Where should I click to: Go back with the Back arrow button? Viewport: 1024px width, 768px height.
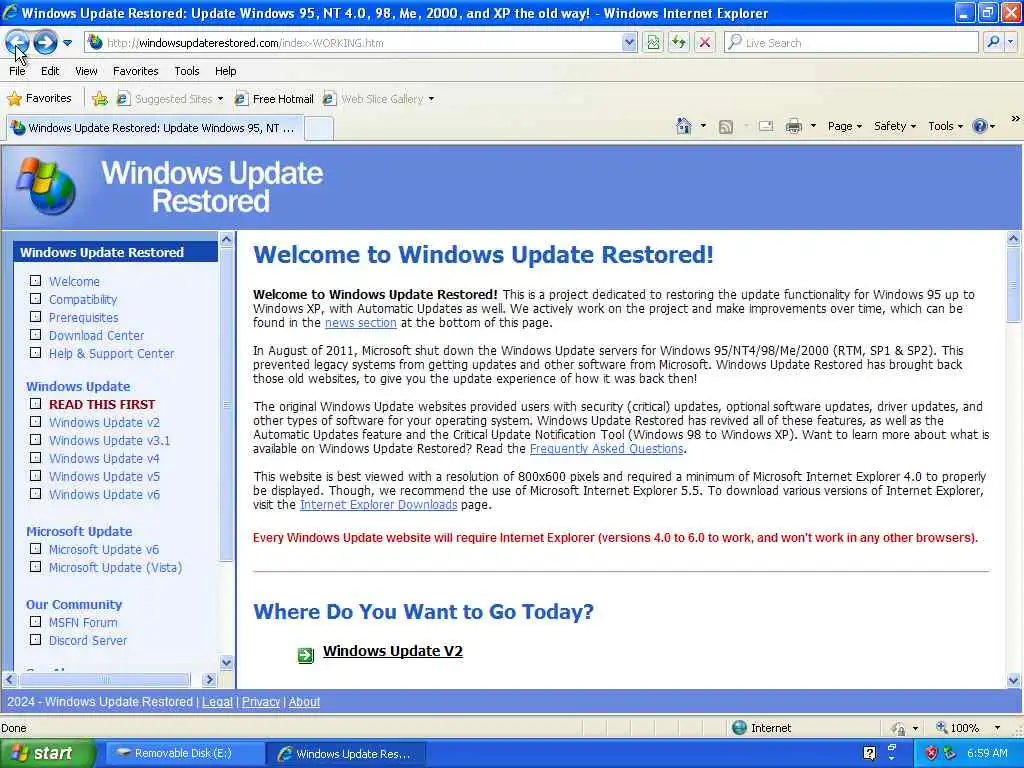click(17, 43)
